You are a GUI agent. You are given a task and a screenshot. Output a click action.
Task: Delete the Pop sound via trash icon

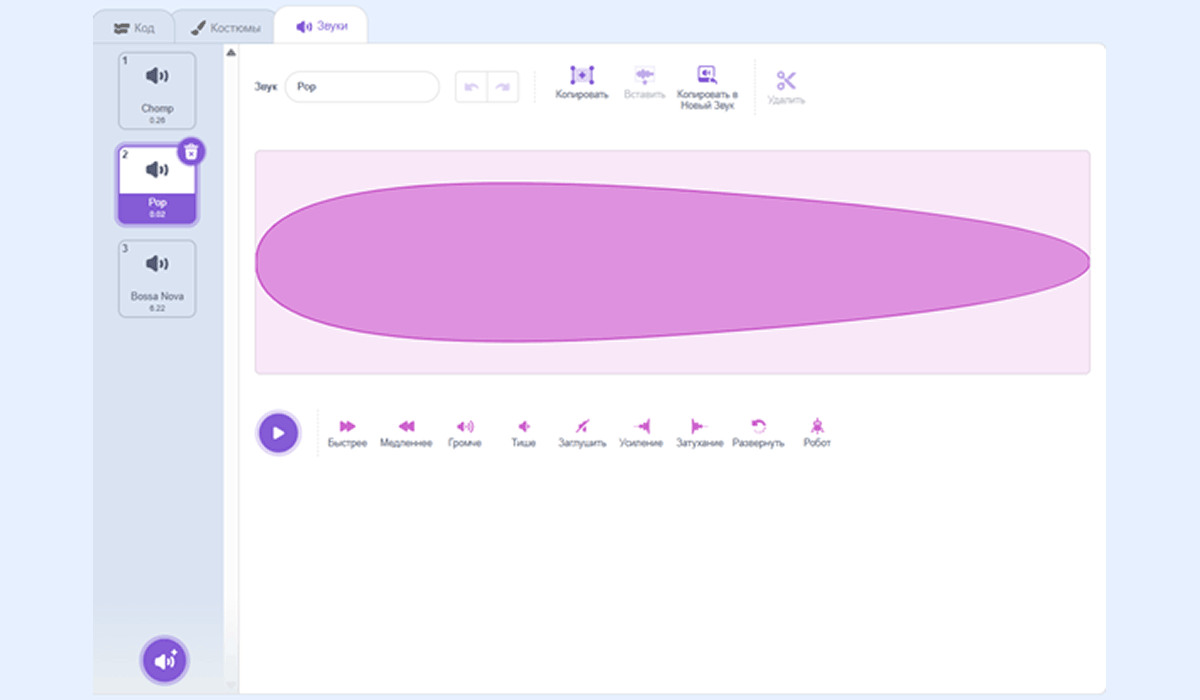coord(192,151)
